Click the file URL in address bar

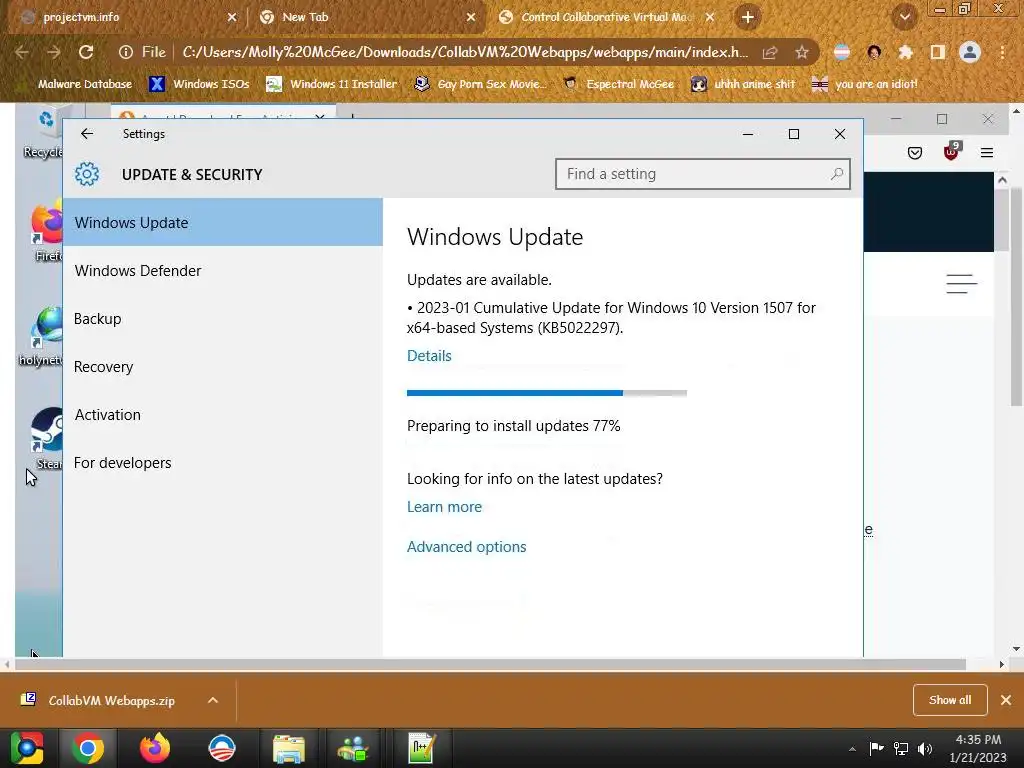[465, 52]
